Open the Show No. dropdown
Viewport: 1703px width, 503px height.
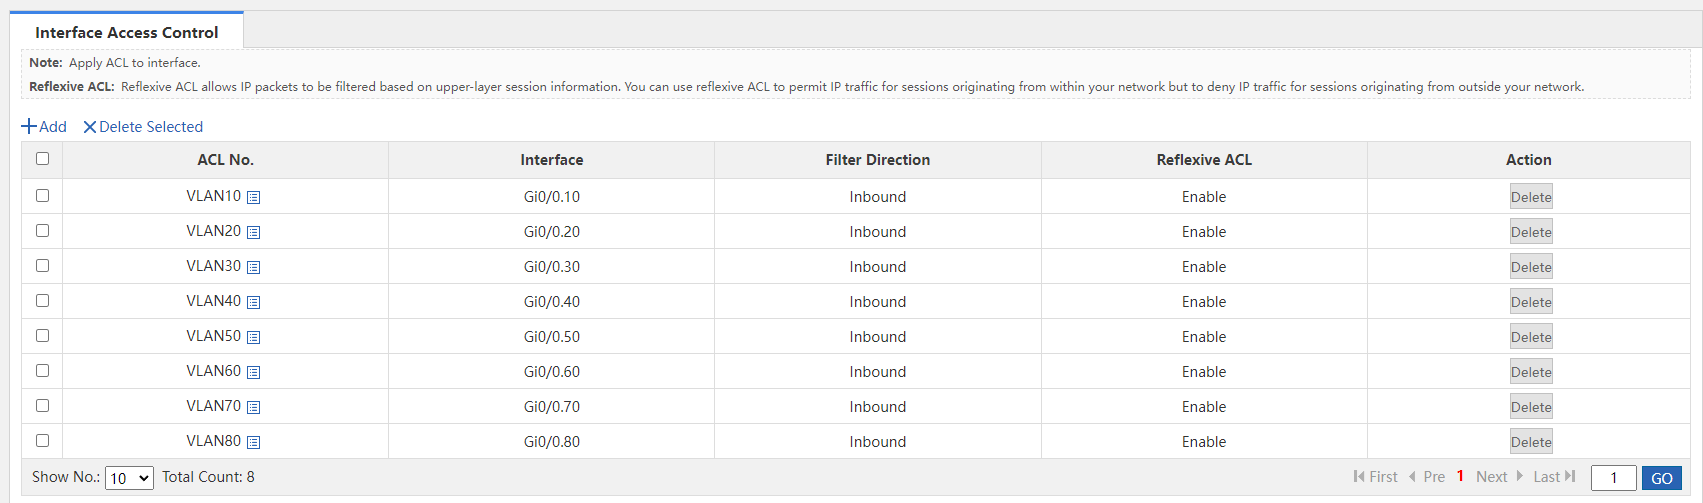point(129,478)
